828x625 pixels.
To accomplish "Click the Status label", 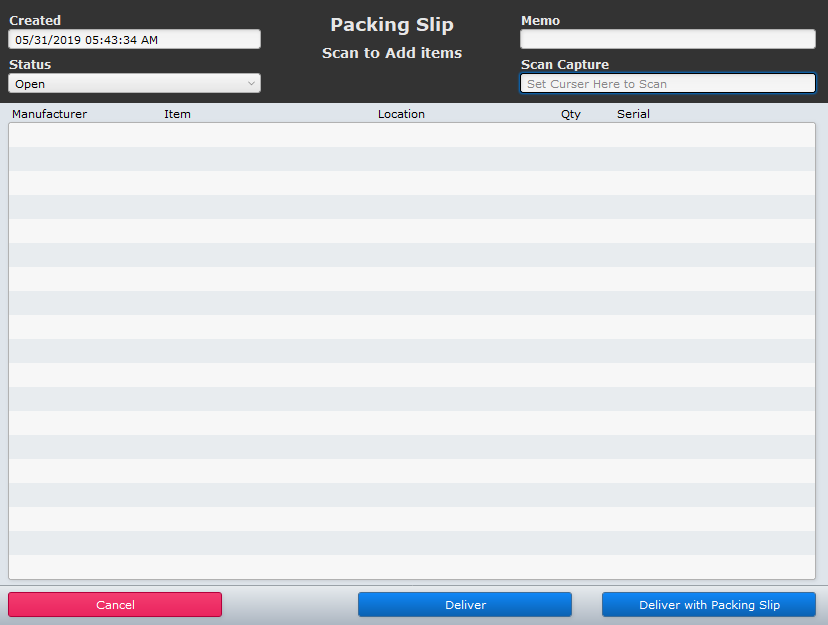I will [x=29, y=64].
